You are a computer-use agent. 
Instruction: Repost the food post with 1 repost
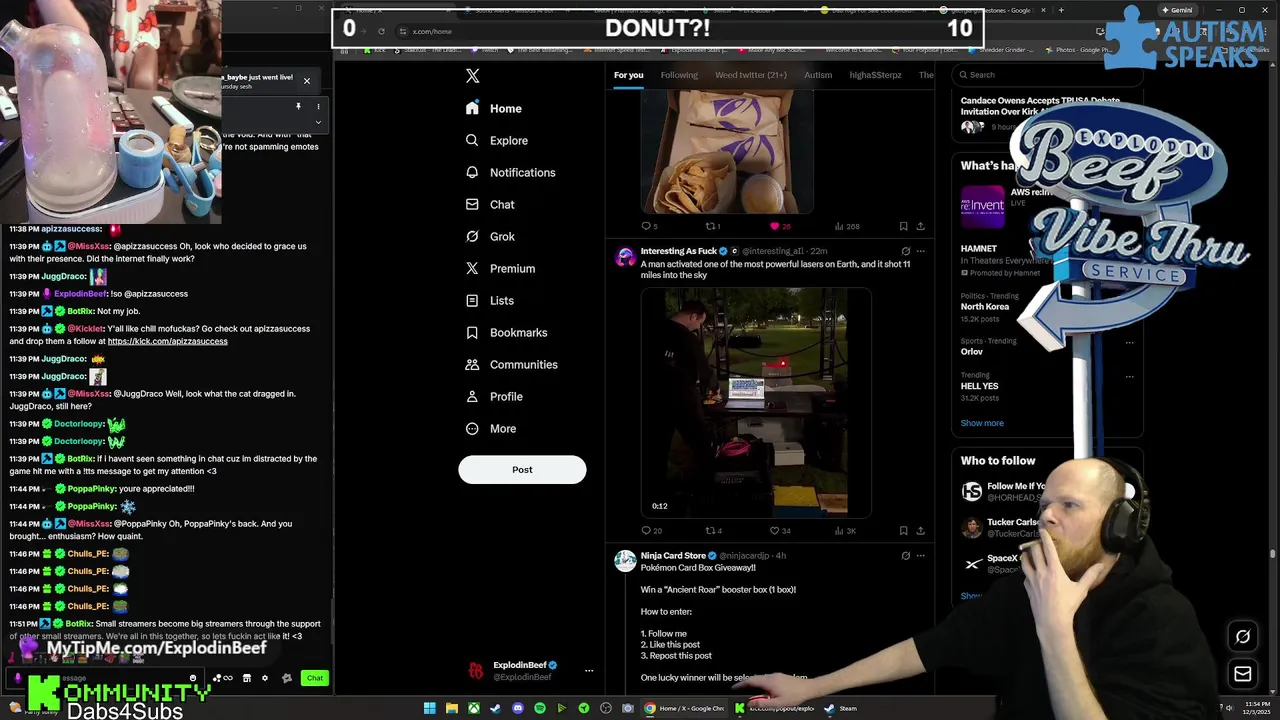click(x=713, y=226)
